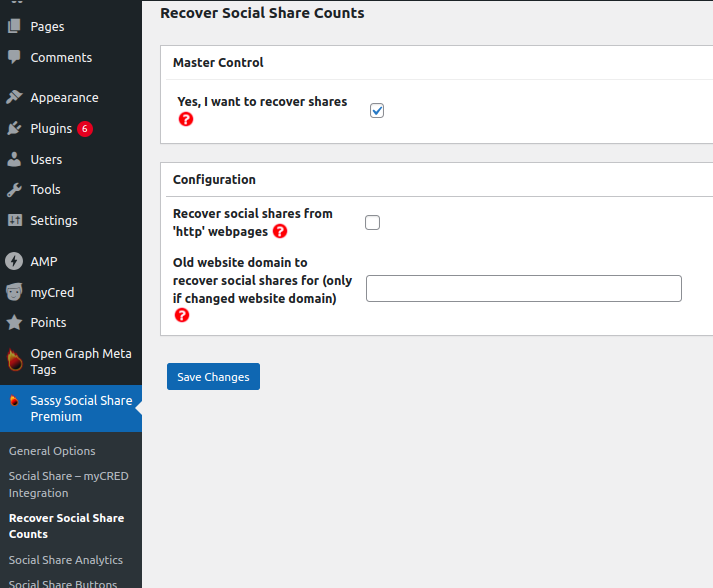Click the Save Changes button
713x588 pixels.
click(213, 377)
